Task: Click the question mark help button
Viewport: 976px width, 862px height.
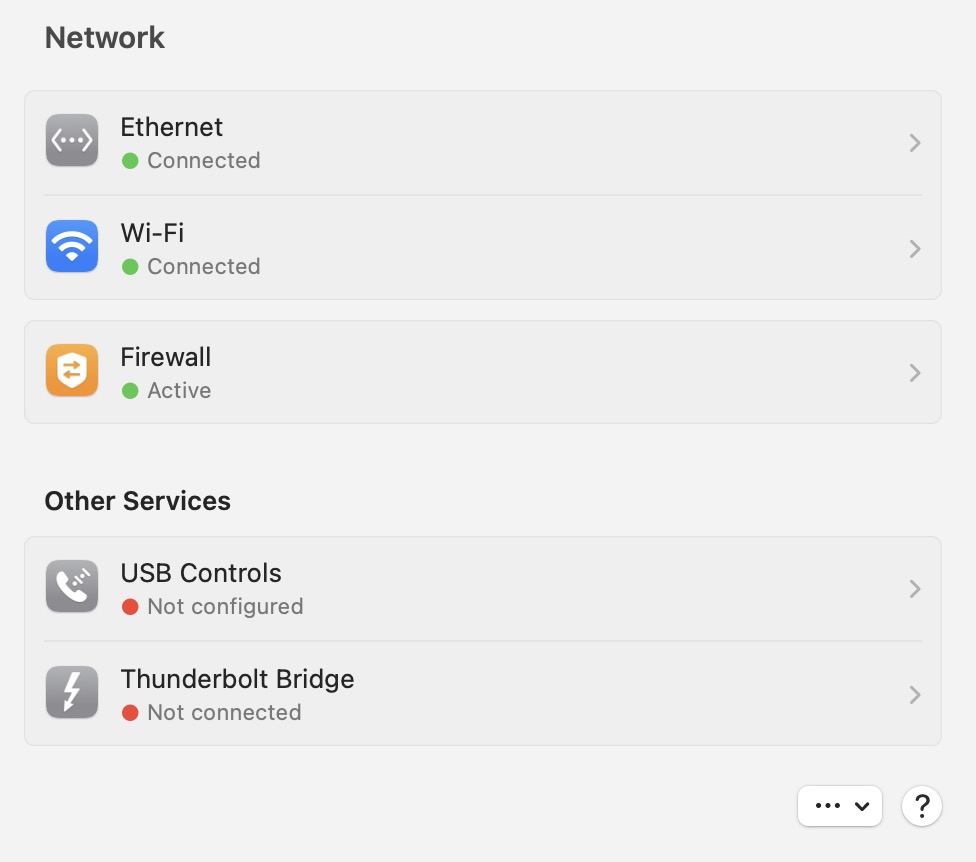Action: click(922, 806)
